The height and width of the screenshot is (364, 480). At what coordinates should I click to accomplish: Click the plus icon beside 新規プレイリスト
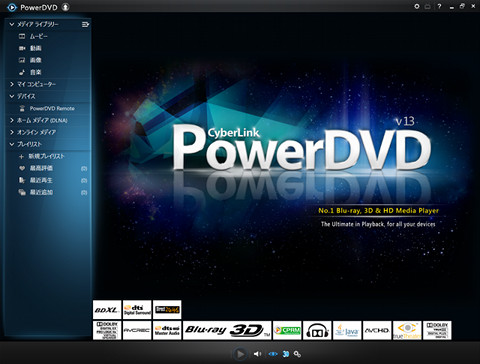point(22,156)
